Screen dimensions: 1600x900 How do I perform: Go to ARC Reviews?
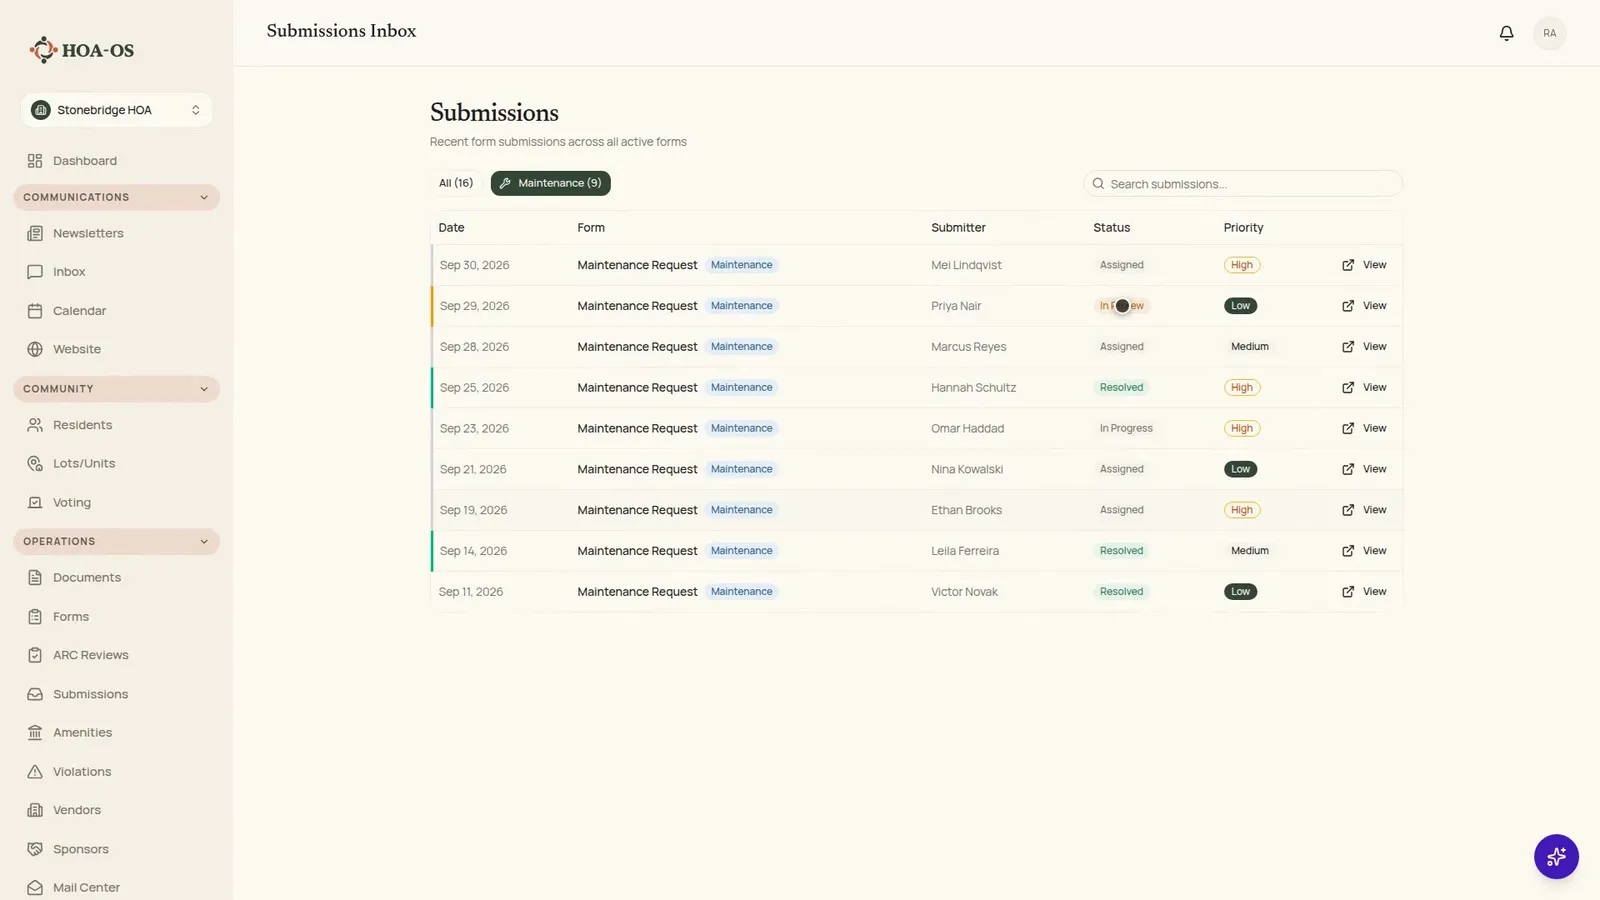click(116, 655)
